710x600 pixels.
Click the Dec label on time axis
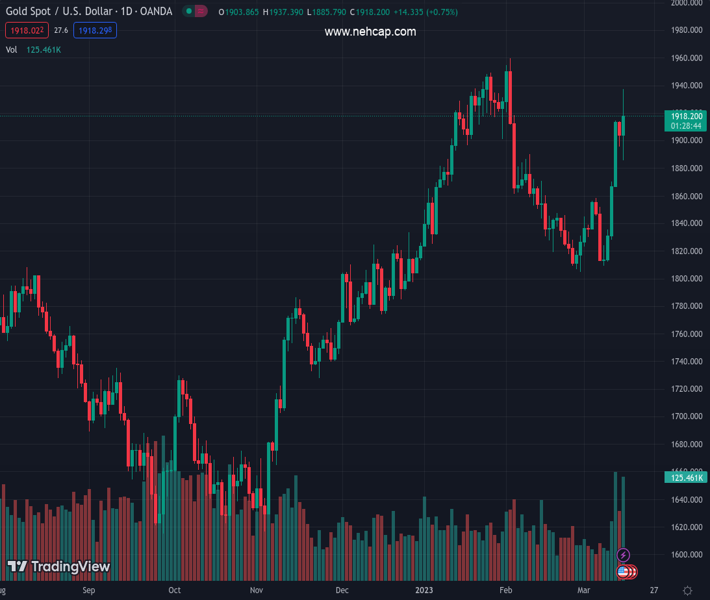(x=343, y=591)
